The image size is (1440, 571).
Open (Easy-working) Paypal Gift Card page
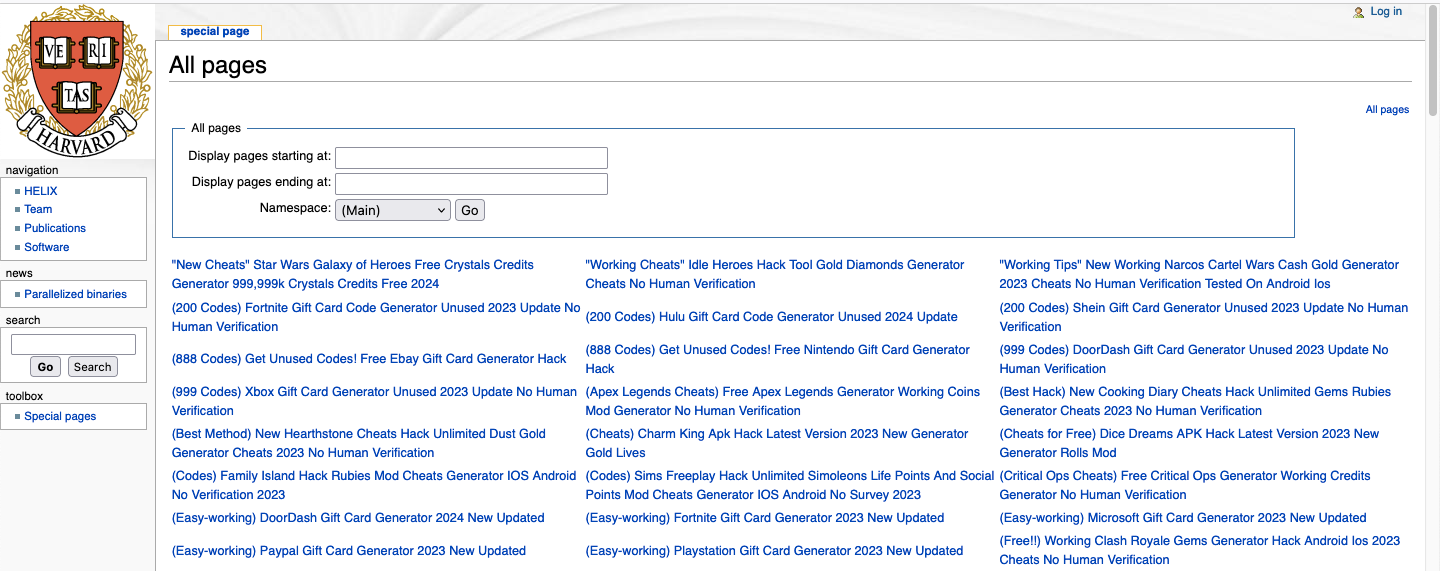coord(349,551)
